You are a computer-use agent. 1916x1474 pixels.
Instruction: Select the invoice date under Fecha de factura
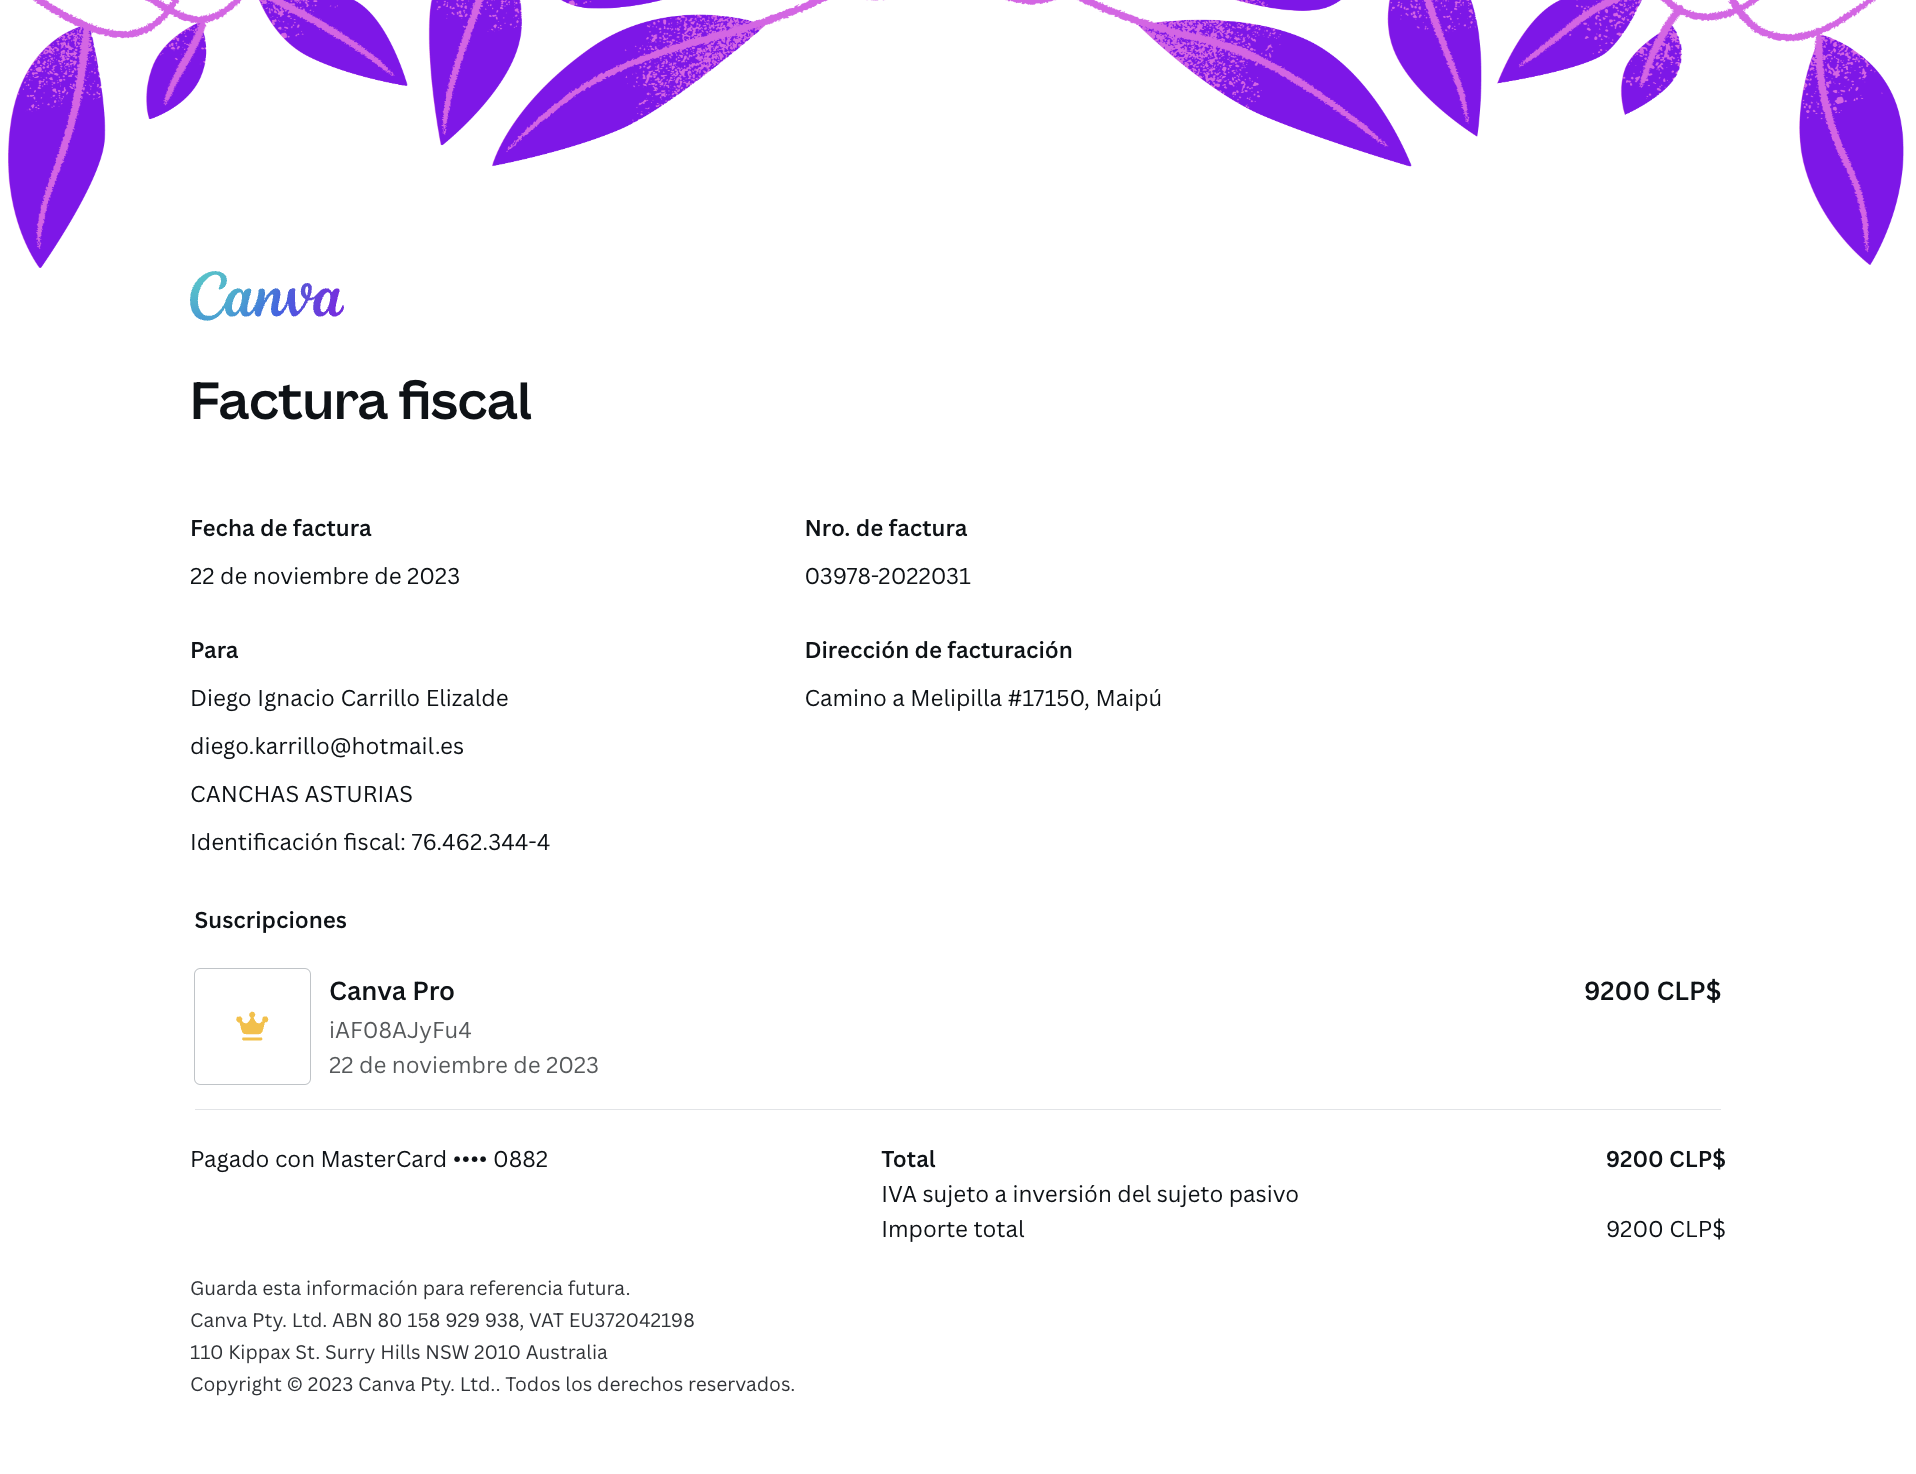pyautogui.click(x=324, y=576)
